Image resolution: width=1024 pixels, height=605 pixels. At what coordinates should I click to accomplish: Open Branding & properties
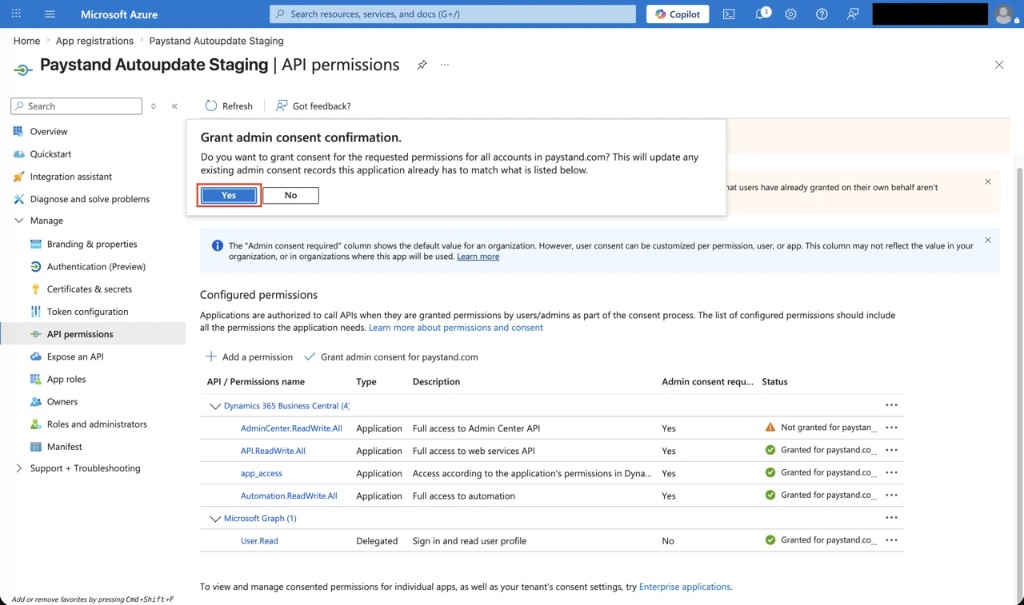92,244
